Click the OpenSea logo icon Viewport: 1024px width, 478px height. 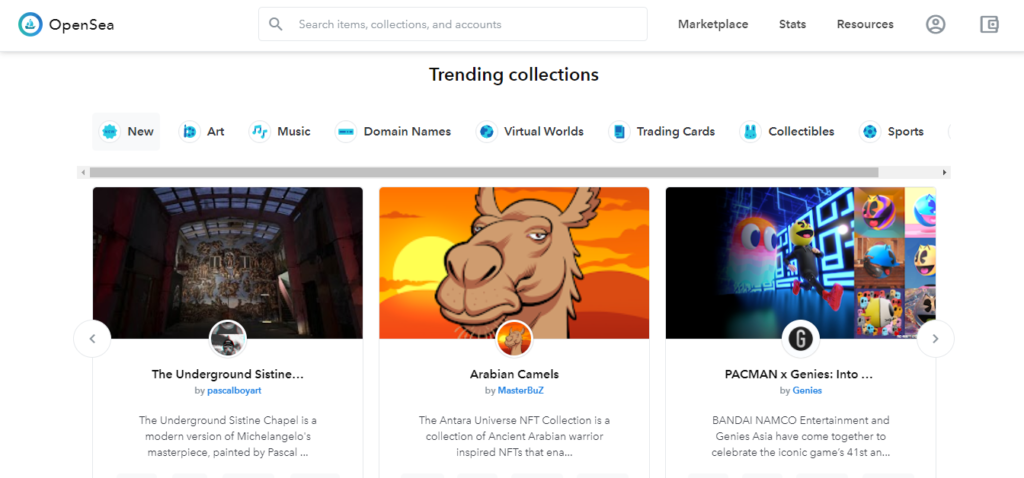tap(30, 24)
